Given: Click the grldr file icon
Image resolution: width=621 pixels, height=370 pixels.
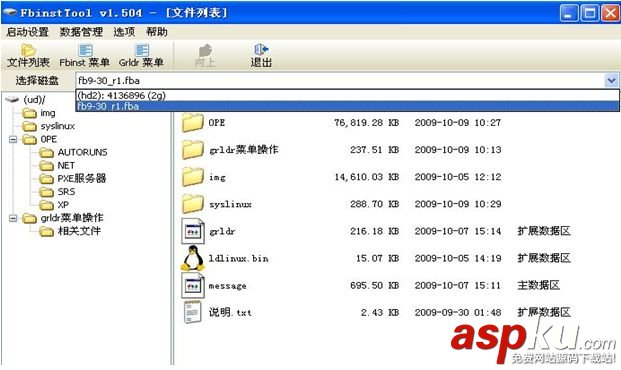Looking at the screenshot, I should (x=192, y=231).
